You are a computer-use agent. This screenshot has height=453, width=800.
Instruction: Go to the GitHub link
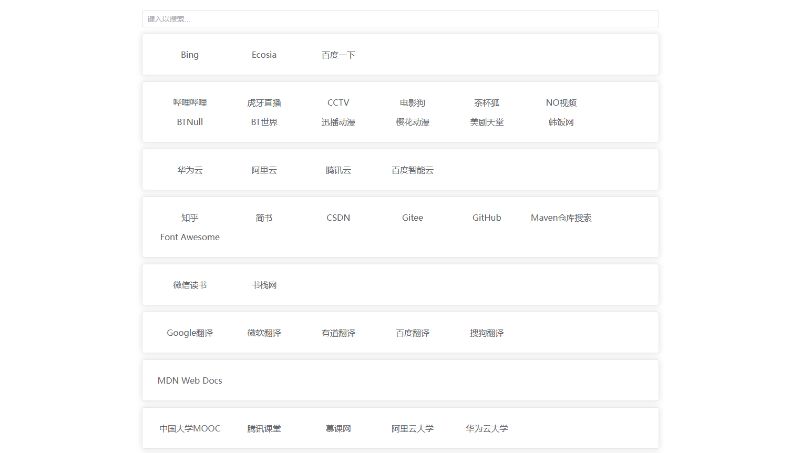(487, 218)
